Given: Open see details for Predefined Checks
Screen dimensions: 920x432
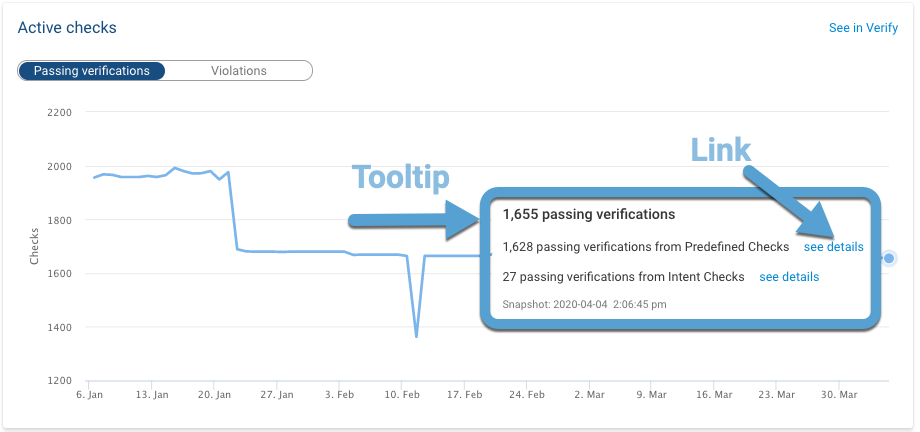Looking at the screenshot, I should (833, 246).
